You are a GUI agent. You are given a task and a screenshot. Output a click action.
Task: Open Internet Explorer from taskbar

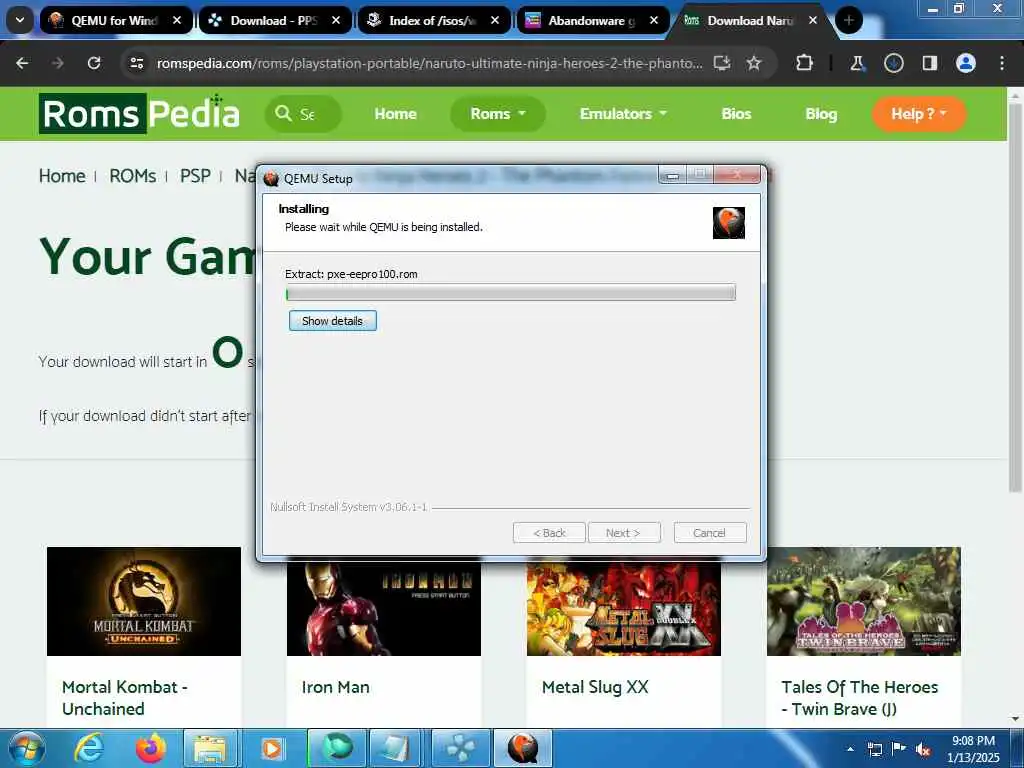pos(89,749)
